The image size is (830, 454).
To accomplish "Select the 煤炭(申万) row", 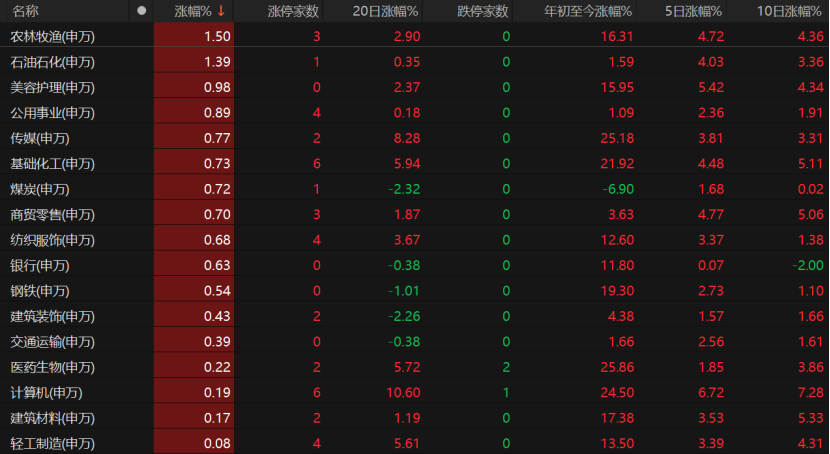I will [415, 189].
